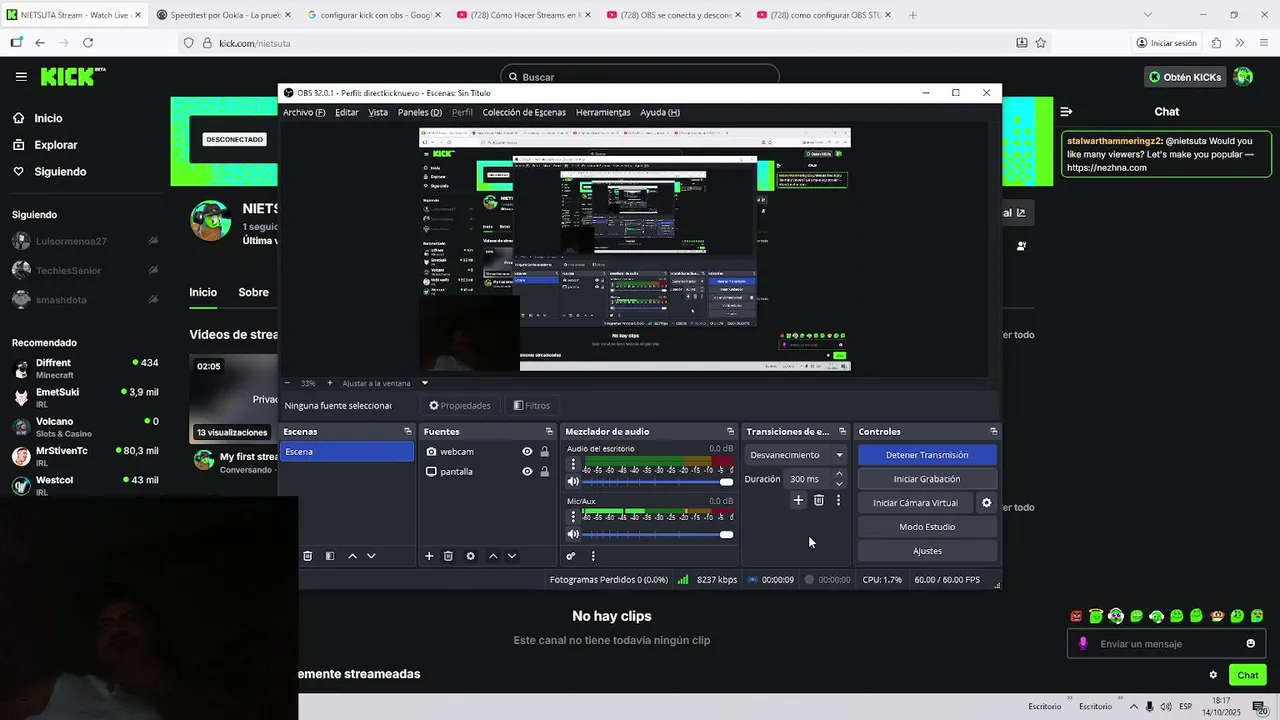Click Obtén KICKs button
Viewport: 1280px width, 720px height.
pyautogui.click(x=1185, y=77)
